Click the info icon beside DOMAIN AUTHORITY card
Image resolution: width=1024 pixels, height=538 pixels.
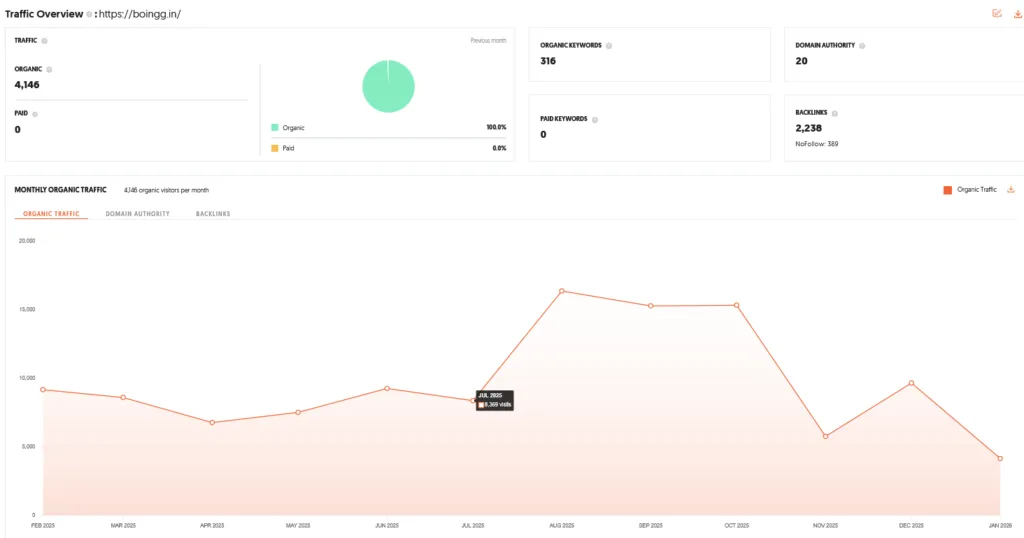862,46
